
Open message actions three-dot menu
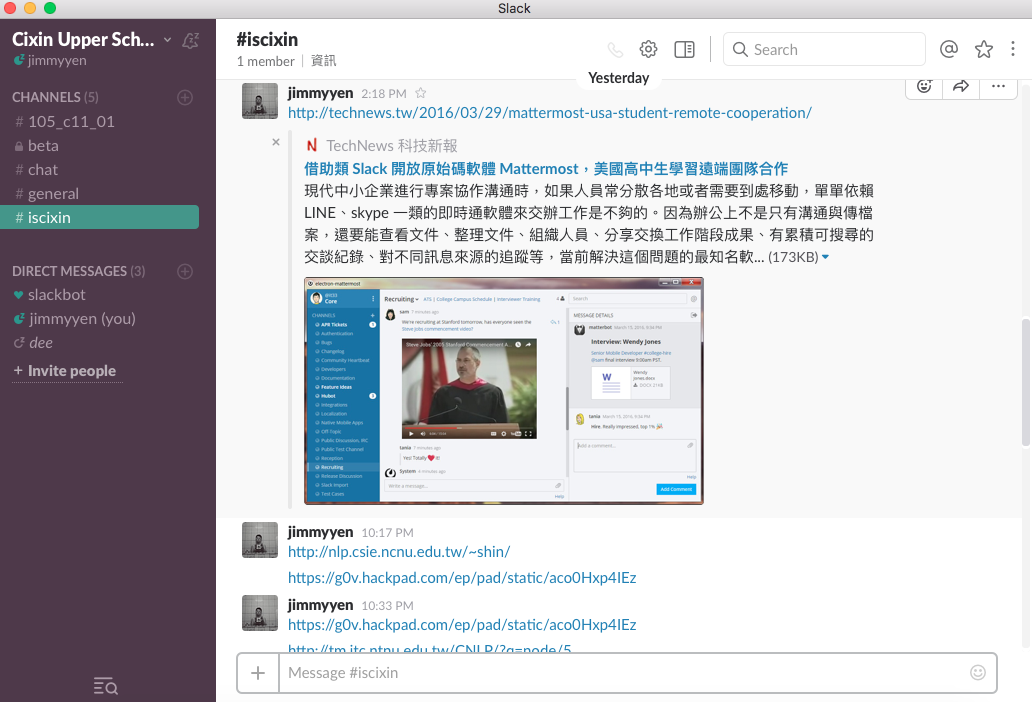(998, 87)
